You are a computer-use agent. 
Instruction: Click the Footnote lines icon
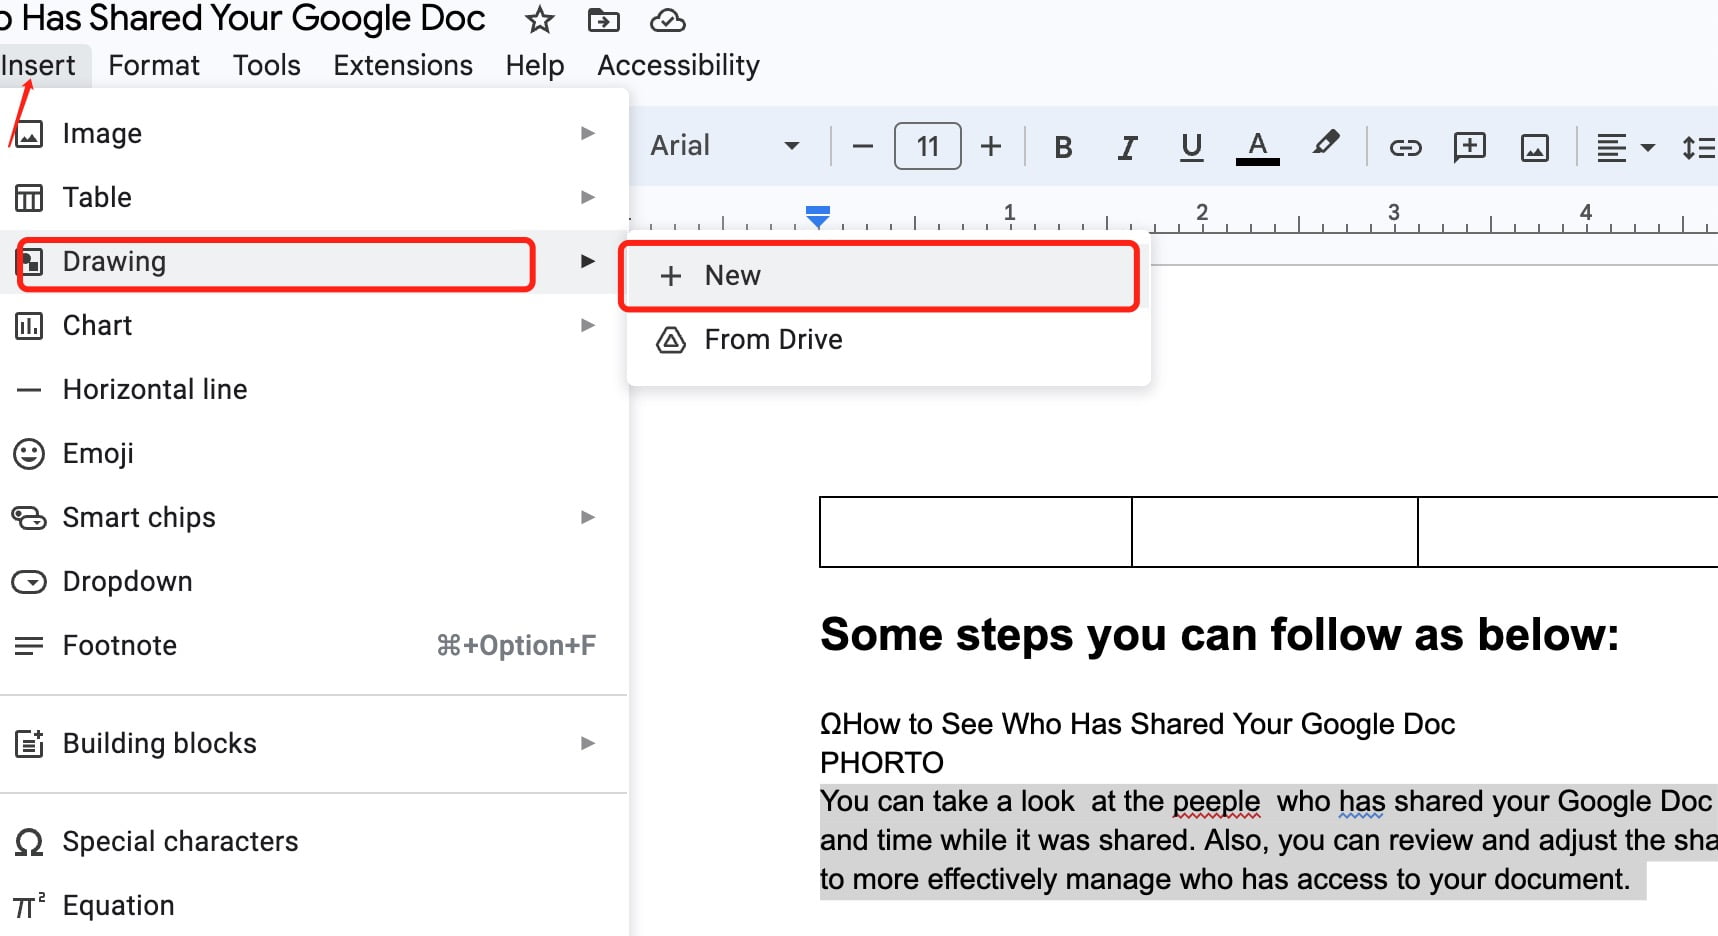[x=29, y=646]
